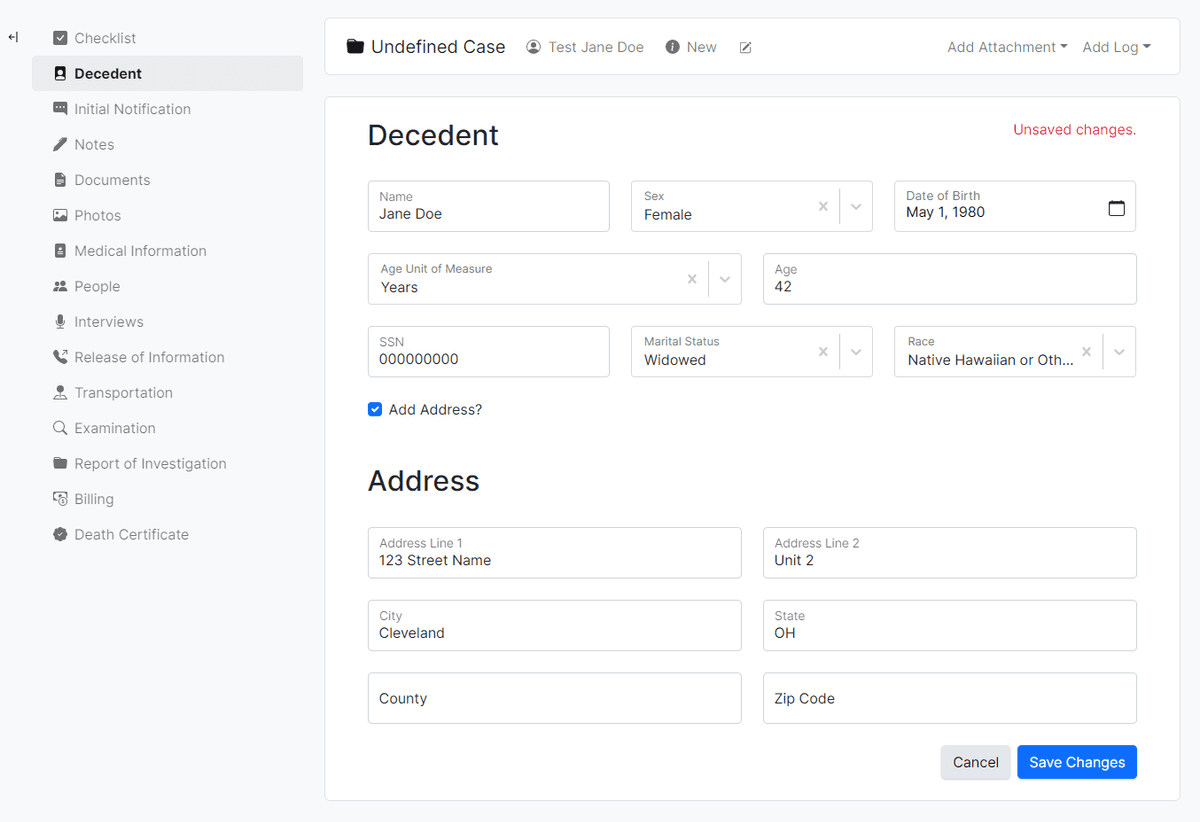Clear the Sex field with its X button
Screen dimensions: 1200x822
823,206
